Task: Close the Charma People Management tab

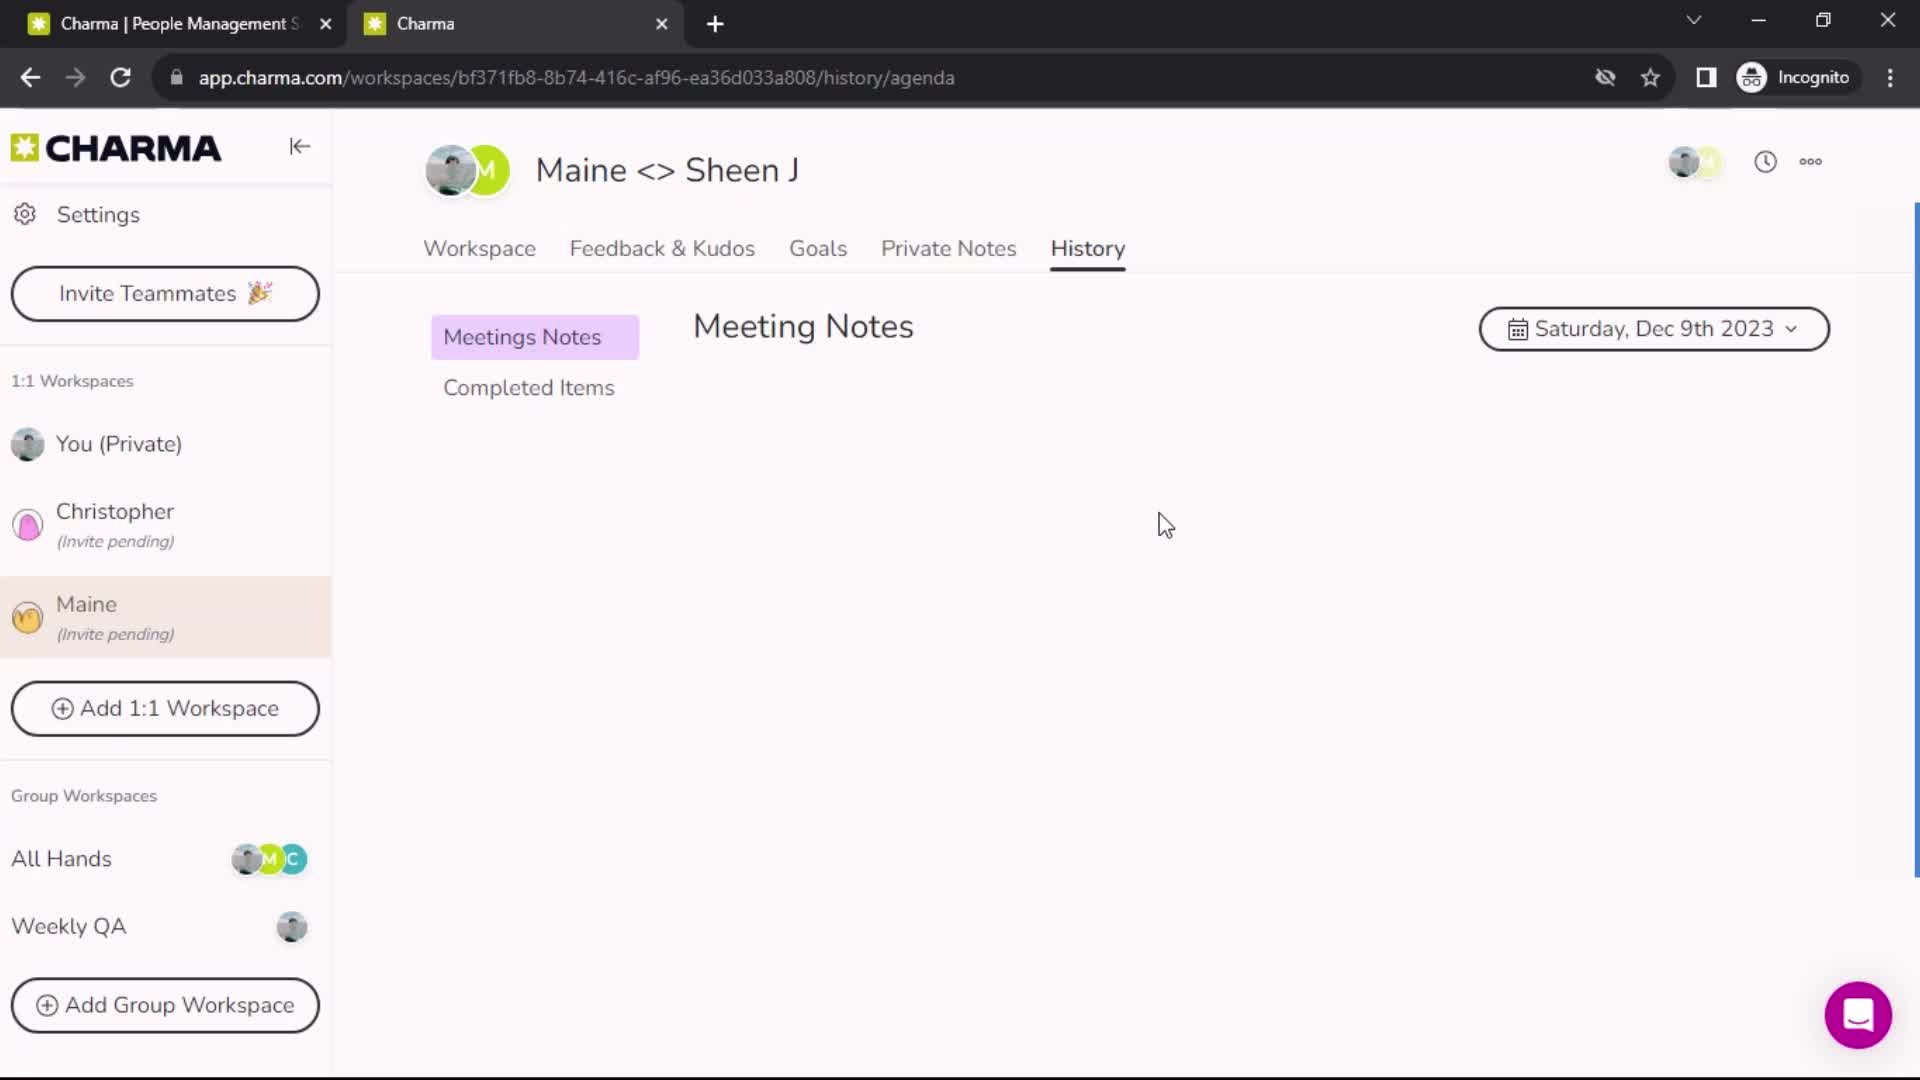Action: pos(325,24)
